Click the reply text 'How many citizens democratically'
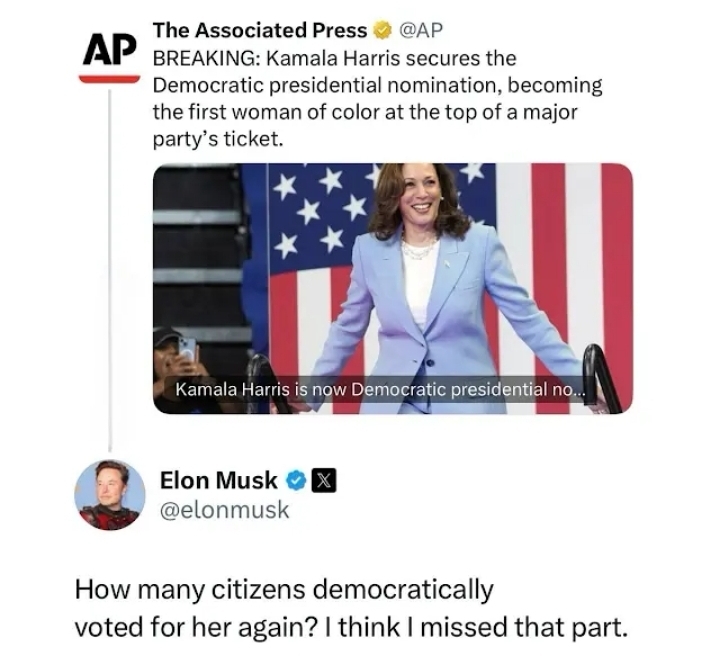The image size is (719, 672). 284,589
